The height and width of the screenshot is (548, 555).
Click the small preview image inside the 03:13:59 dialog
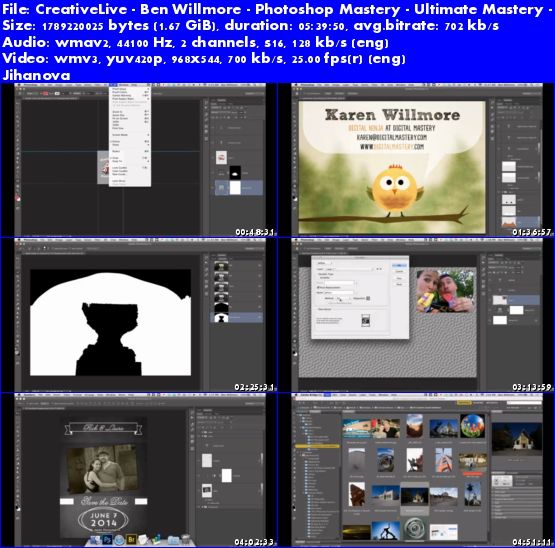click(x=365, y=320)
